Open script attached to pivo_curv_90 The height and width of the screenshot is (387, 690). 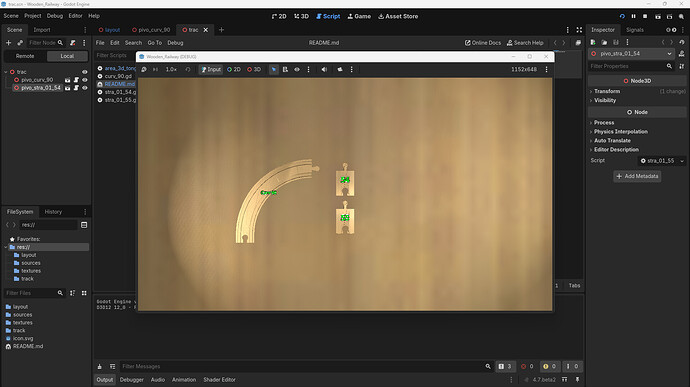[x=76, y=80]
